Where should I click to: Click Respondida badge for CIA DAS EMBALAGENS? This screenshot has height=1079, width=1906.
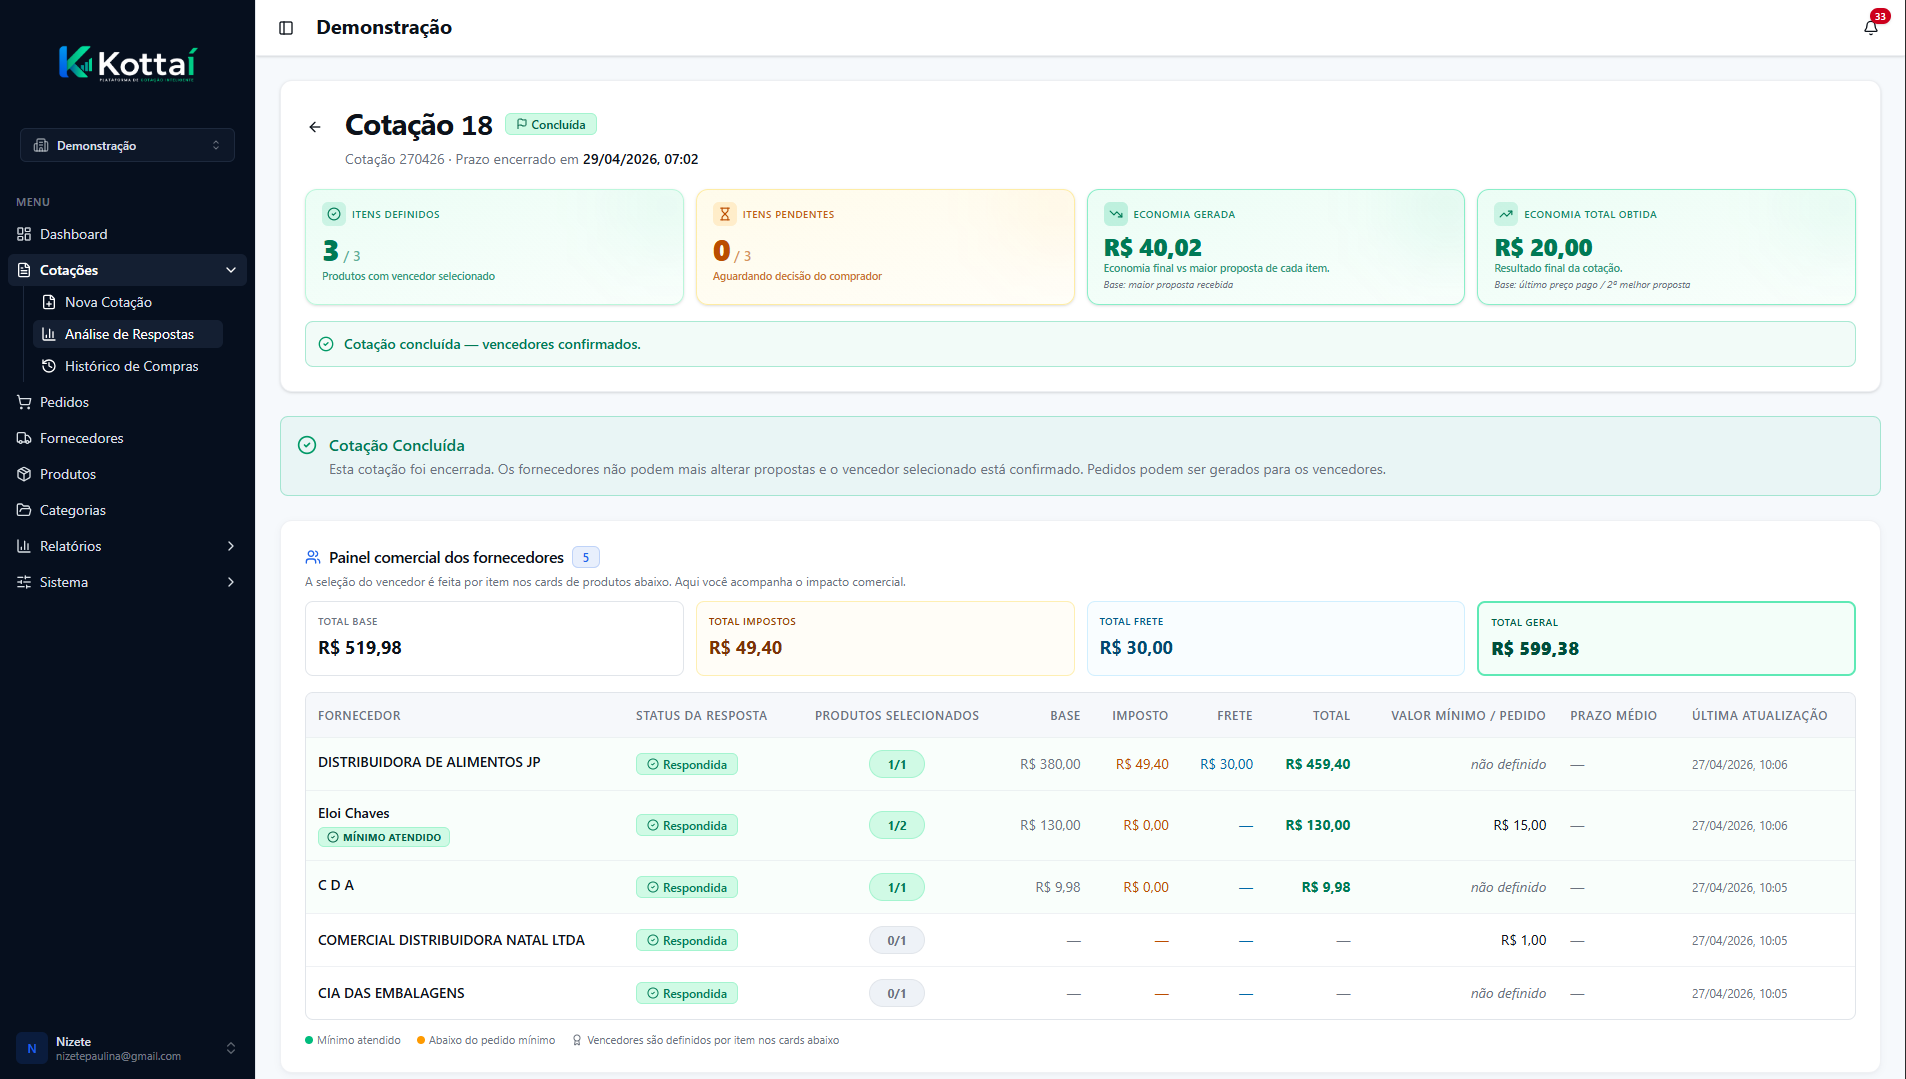pos(687,993)
